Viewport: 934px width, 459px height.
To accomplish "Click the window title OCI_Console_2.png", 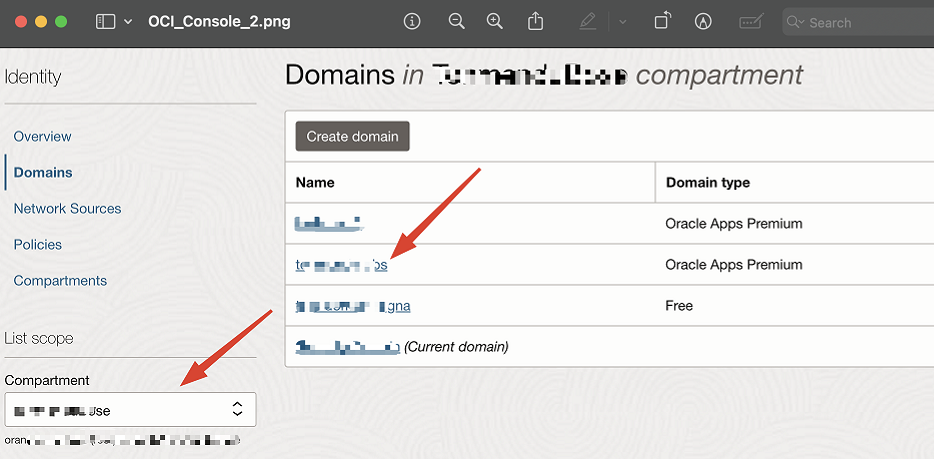I will (x=219, y=22).
